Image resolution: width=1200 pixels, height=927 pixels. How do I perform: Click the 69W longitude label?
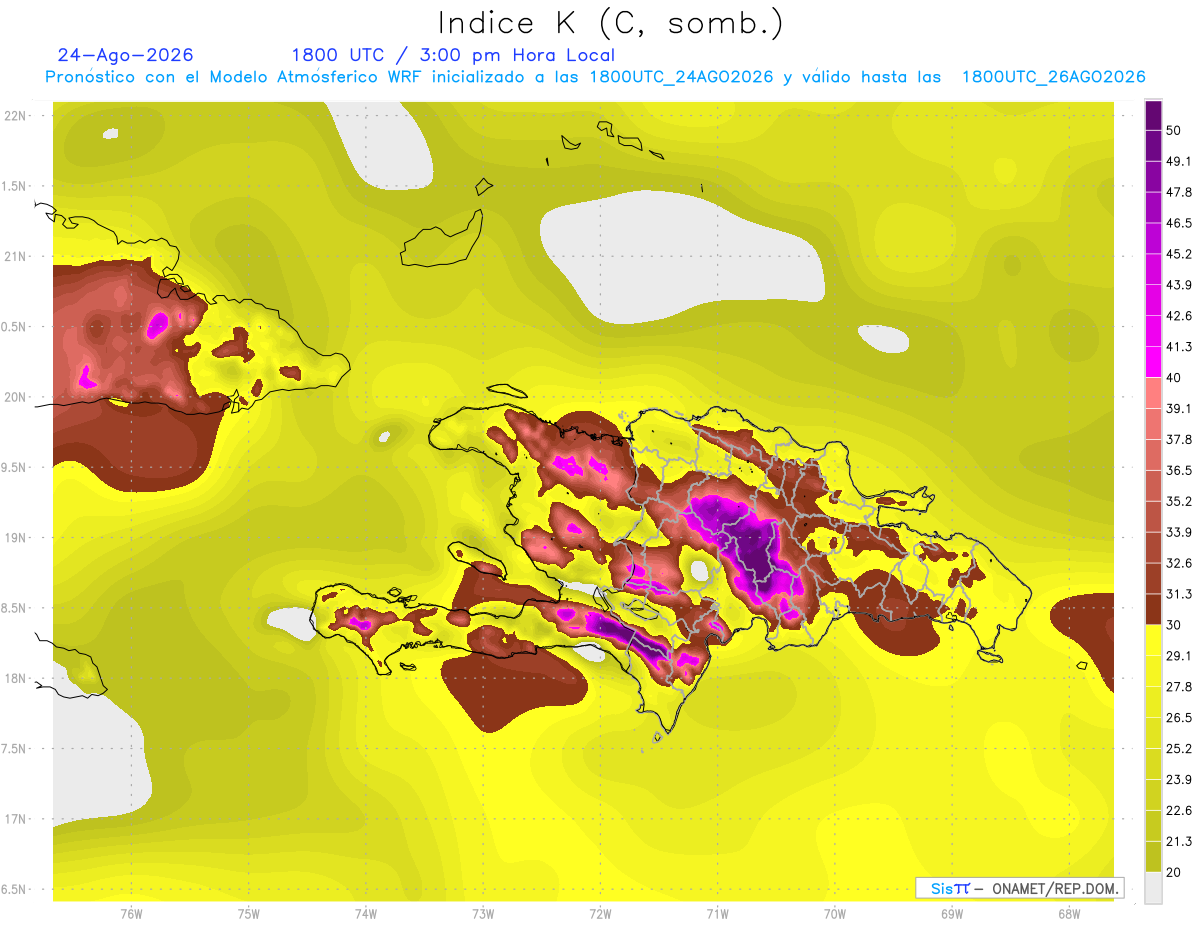952,914
